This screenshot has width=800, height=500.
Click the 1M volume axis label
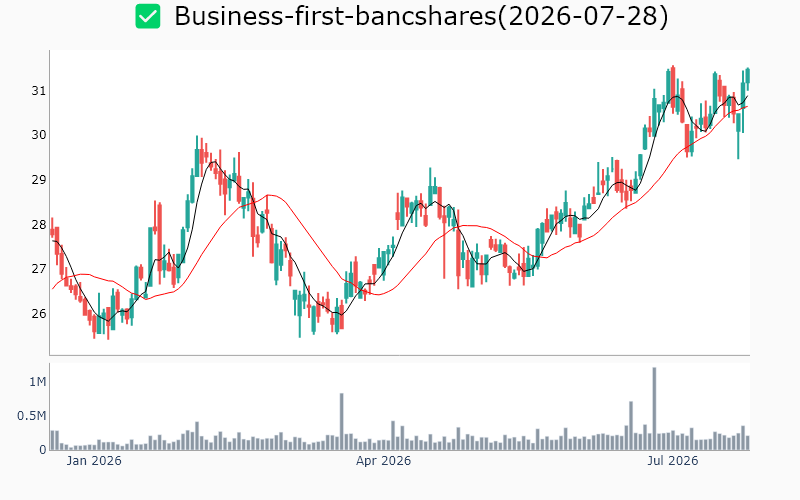tap(38, 382)
